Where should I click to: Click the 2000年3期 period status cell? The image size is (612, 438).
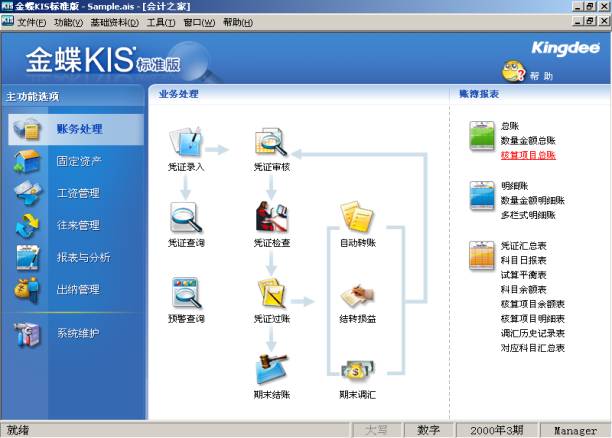tap(496, 430)
